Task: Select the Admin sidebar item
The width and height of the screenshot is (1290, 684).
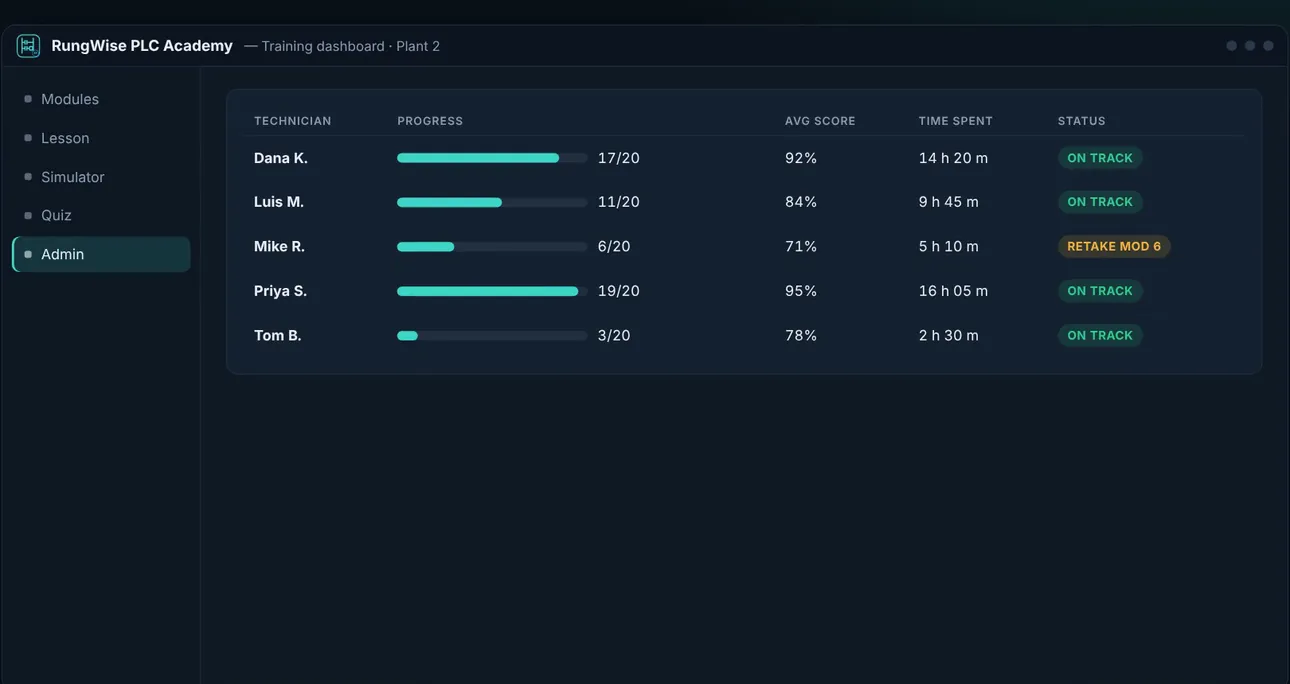Action: (x=101, y=254)
